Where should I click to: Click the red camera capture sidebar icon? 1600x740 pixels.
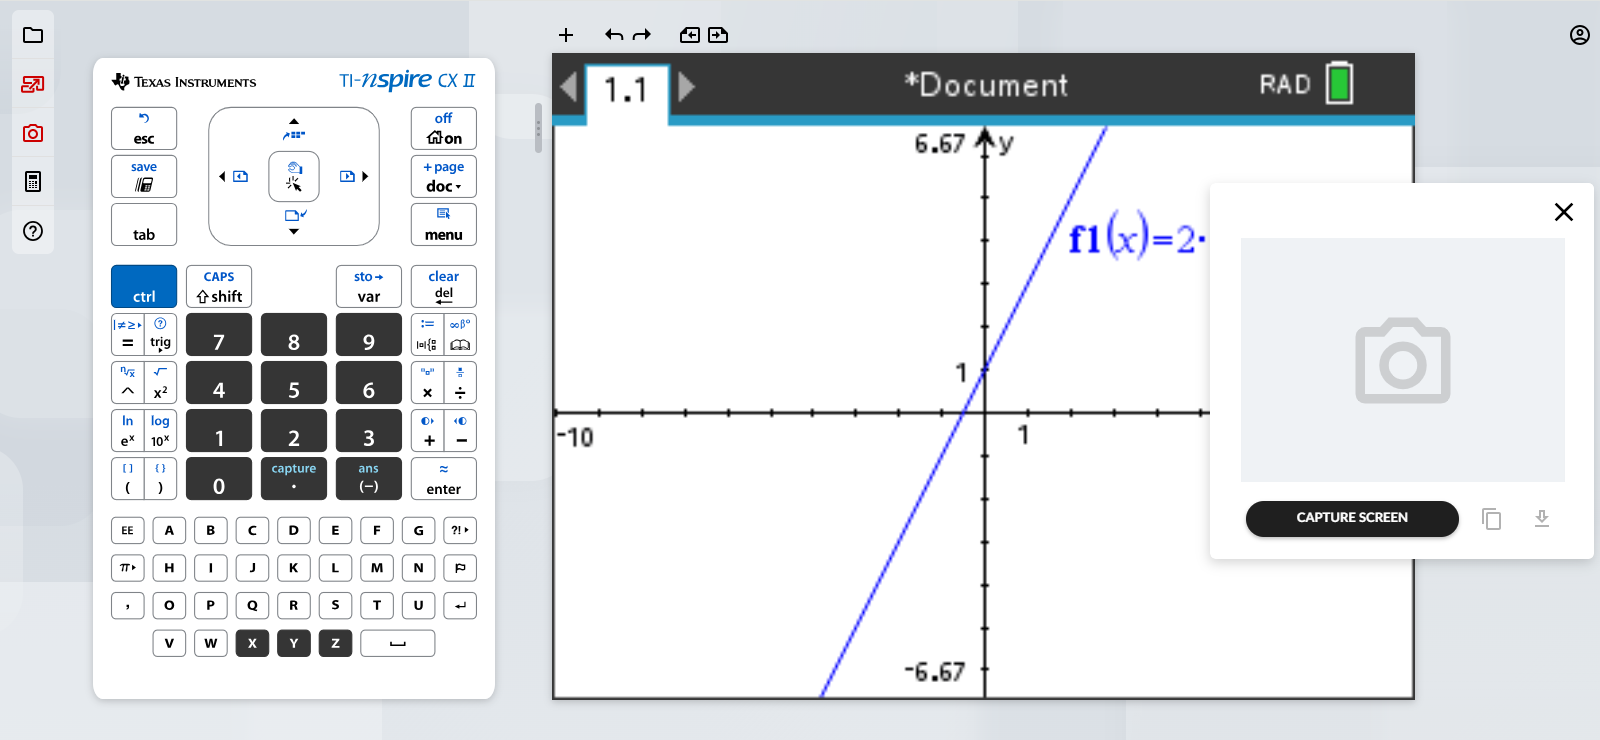[x=33, y=133]
